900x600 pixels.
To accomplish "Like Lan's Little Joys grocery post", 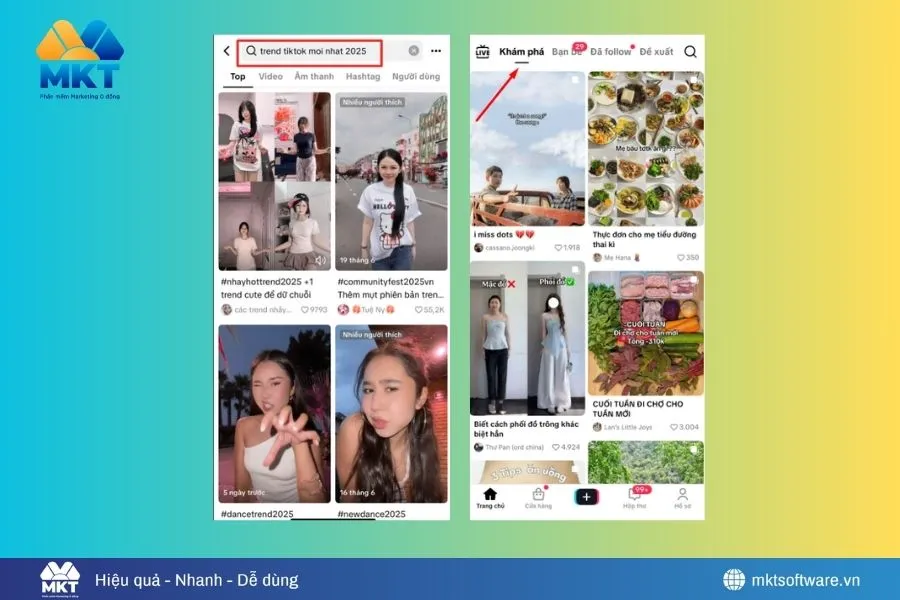I will point(676,425).
